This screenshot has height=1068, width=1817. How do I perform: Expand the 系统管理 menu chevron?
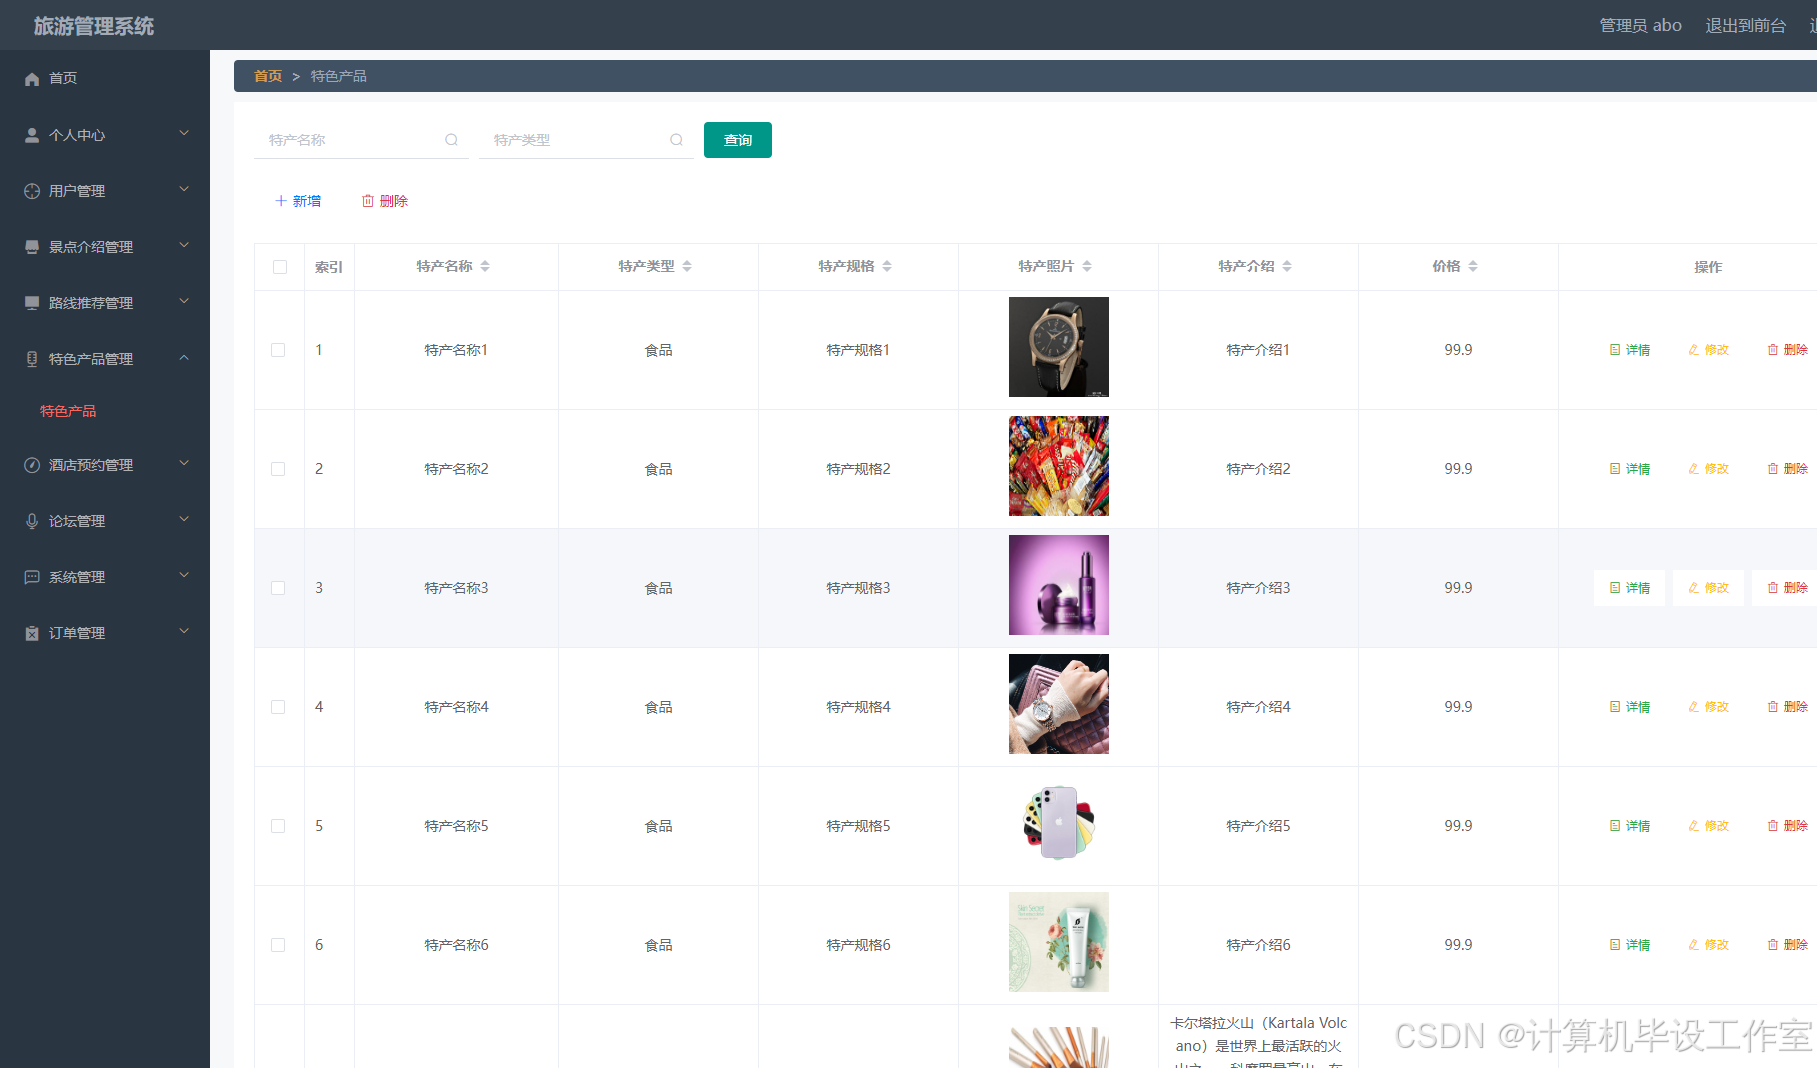coord(184,575)
